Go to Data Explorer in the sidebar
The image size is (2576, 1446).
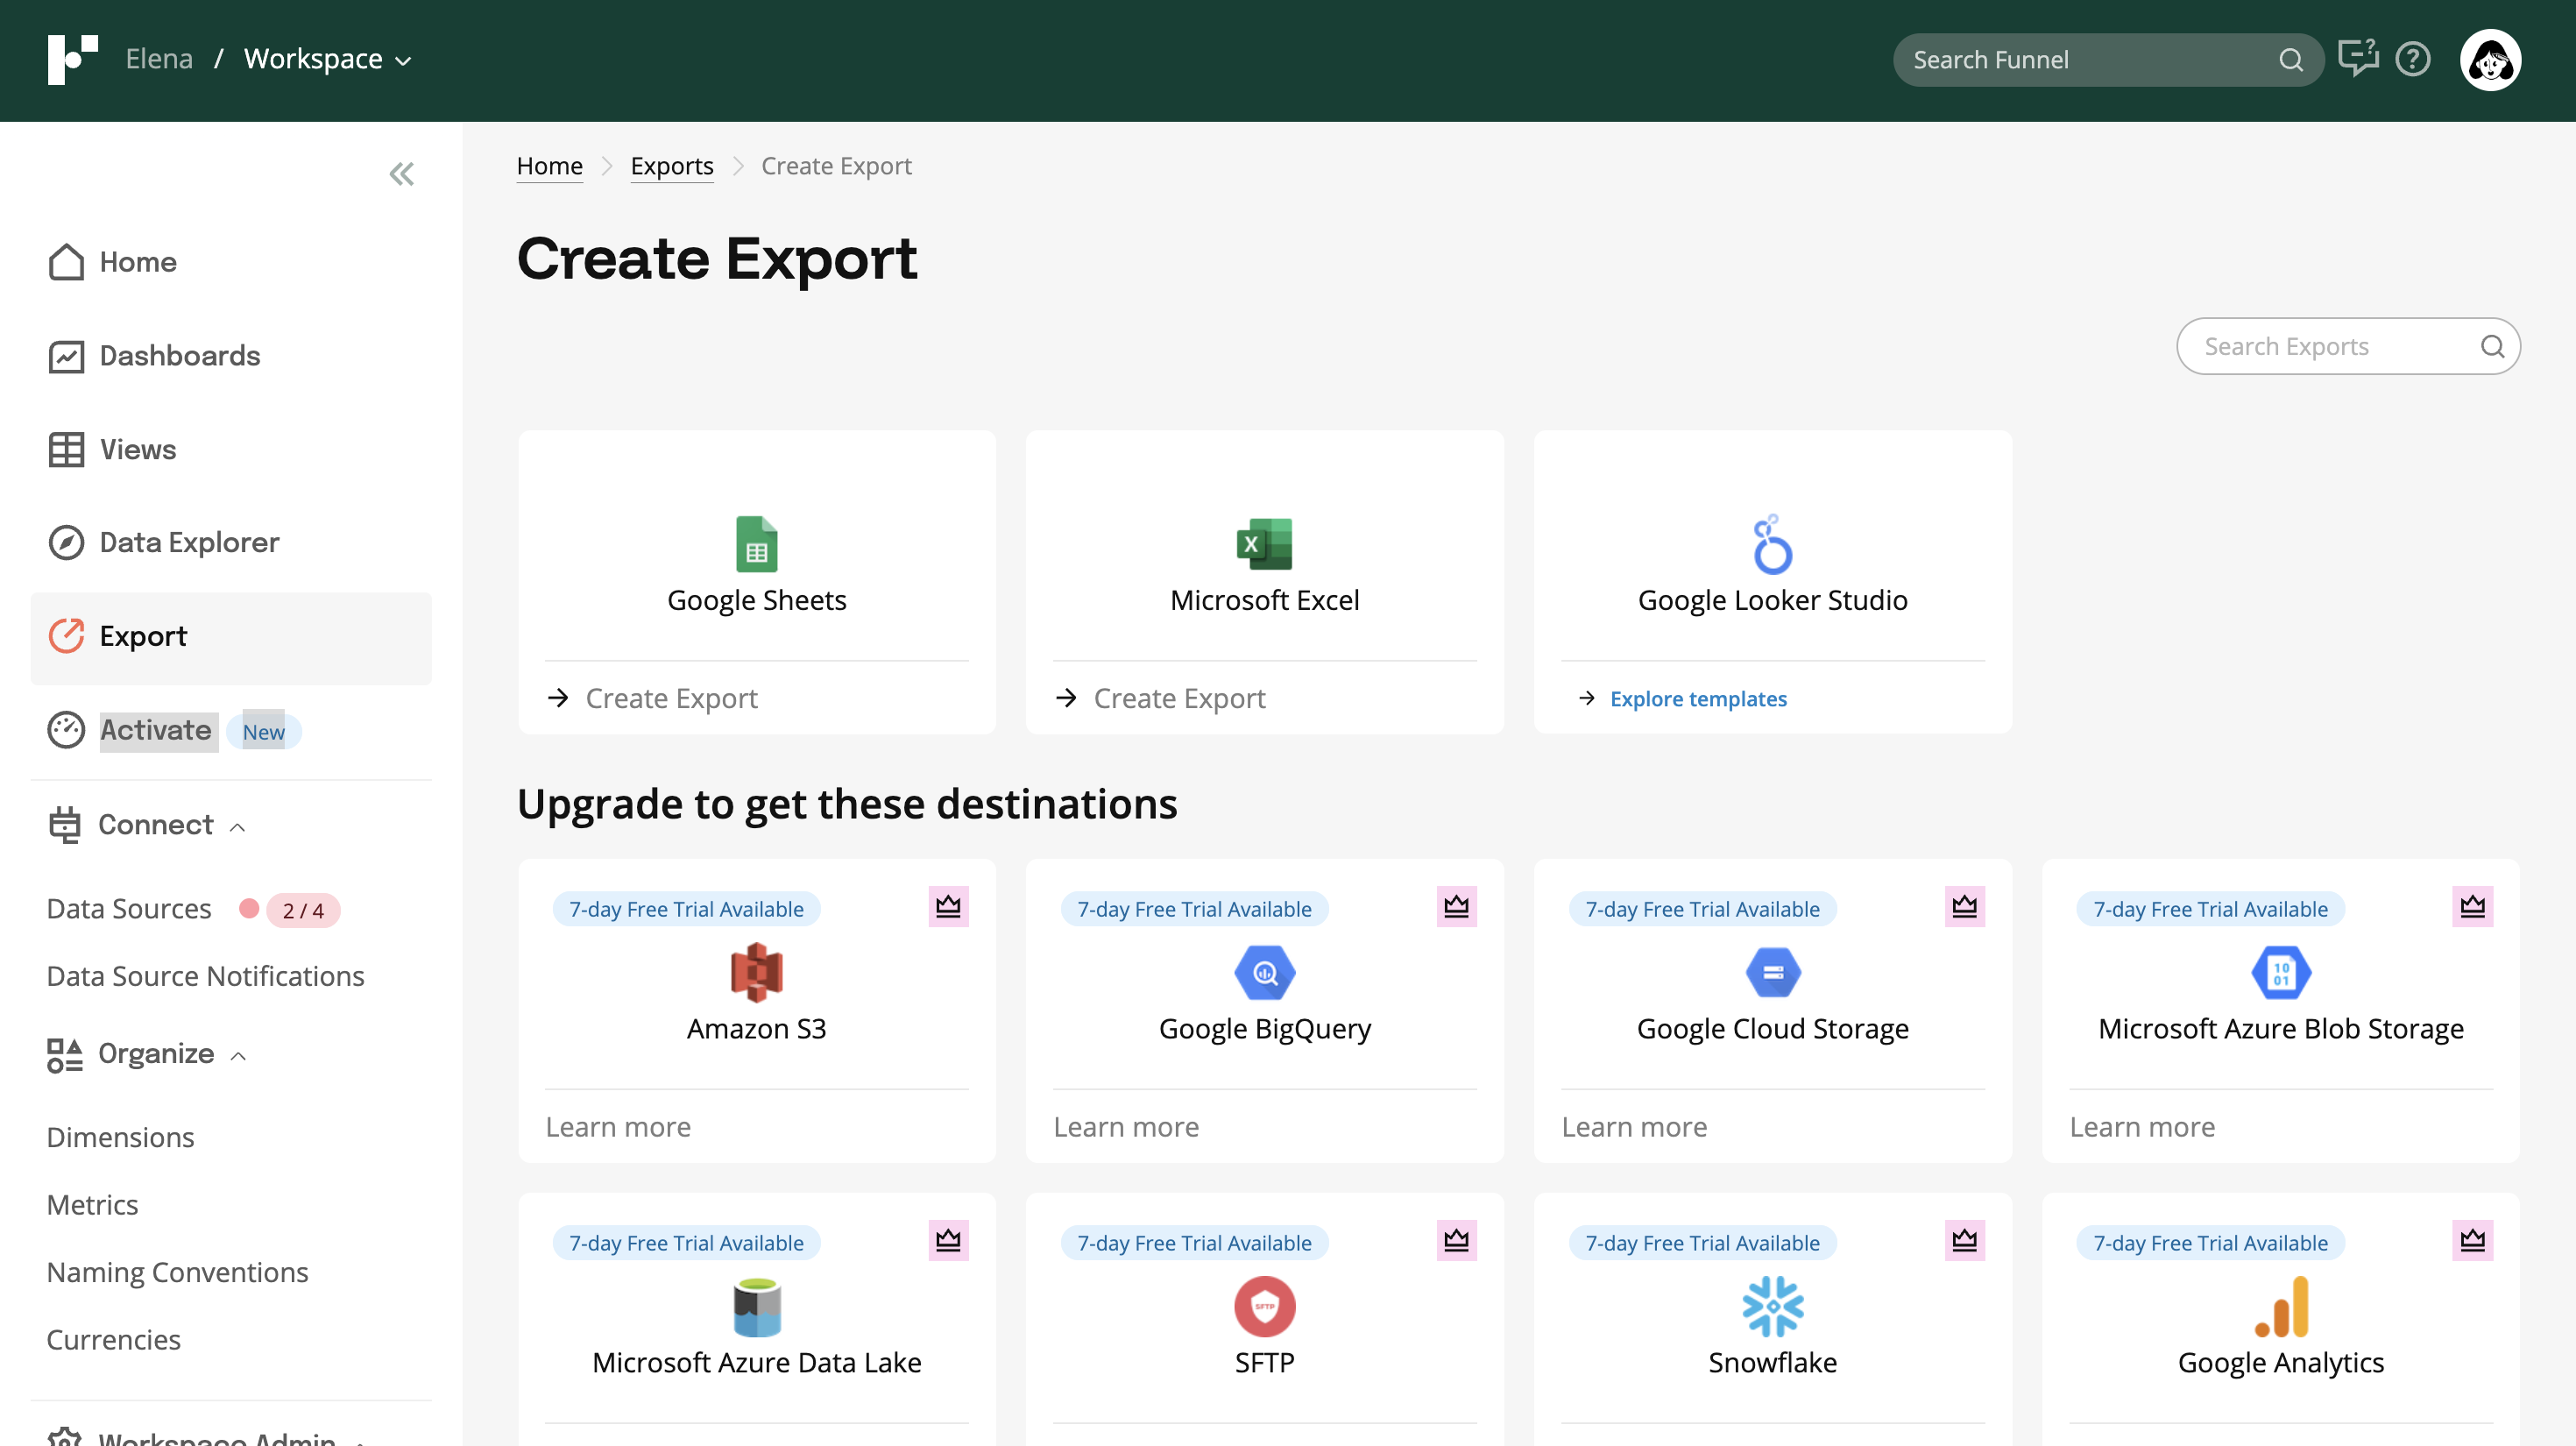[x=189, y=543]
